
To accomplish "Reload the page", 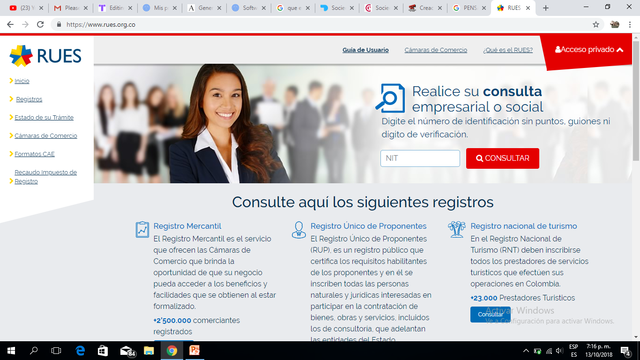I will click(40, 24).
